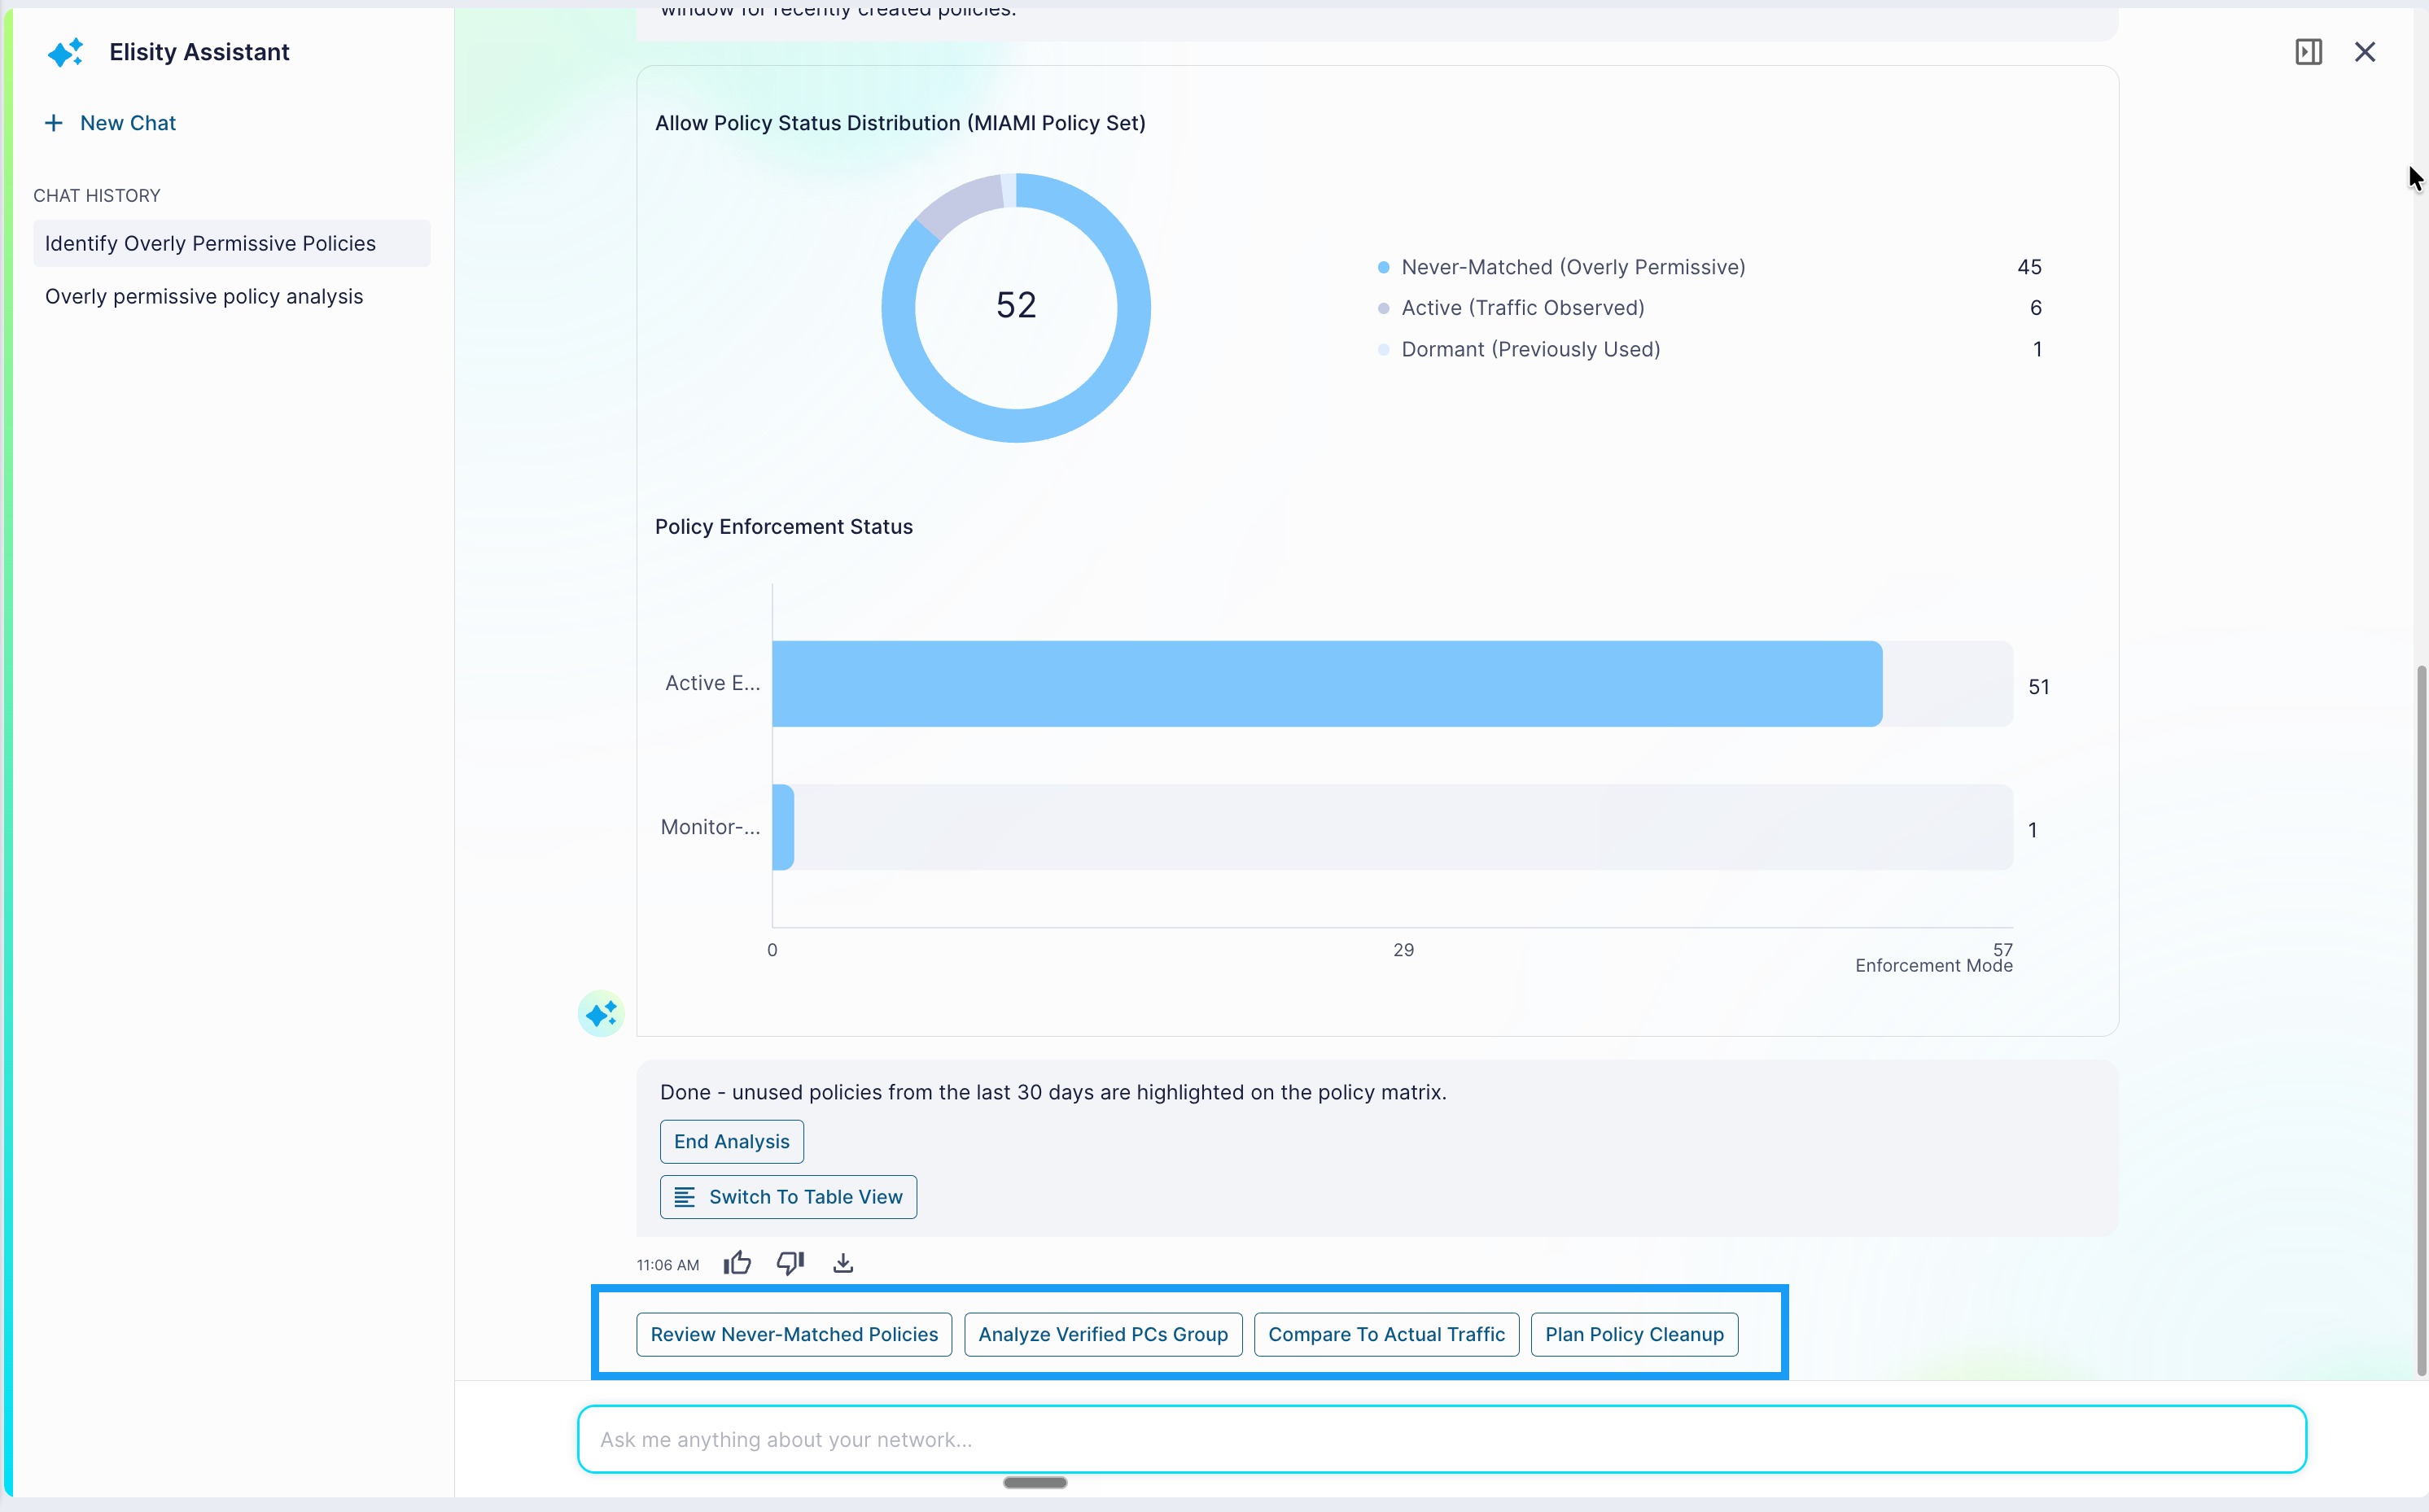Toggle the side panel layout icon

click(2308, 52)
